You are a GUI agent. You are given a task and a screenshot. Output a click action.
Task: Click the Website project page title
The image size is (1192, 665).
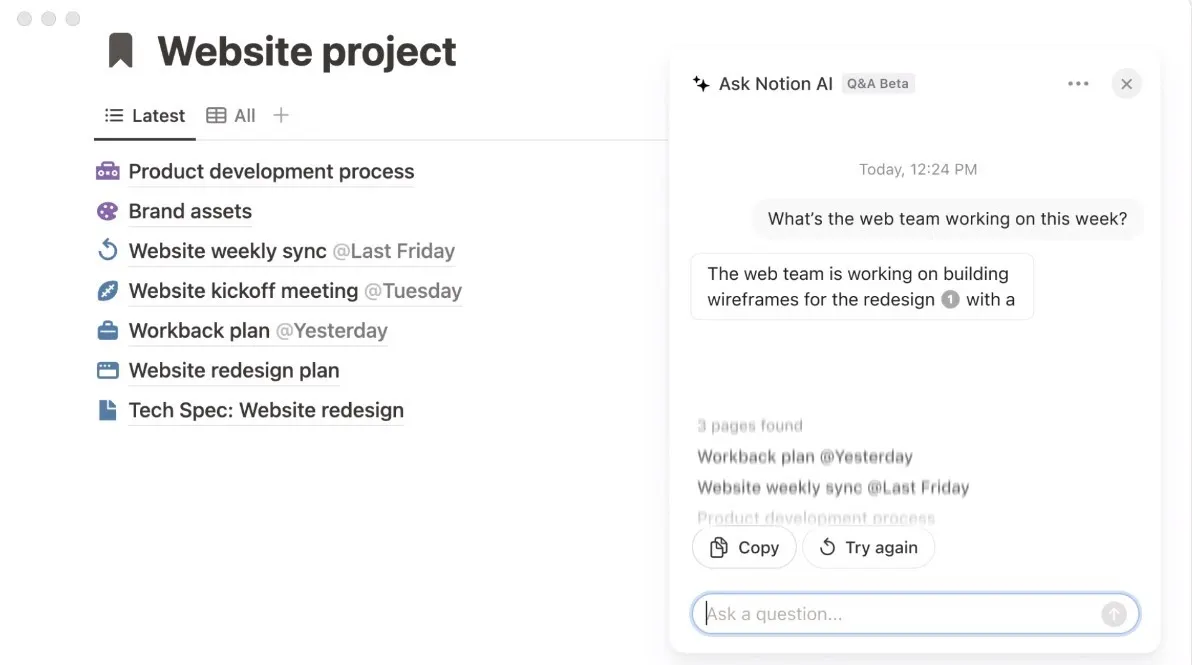(306, 52)
